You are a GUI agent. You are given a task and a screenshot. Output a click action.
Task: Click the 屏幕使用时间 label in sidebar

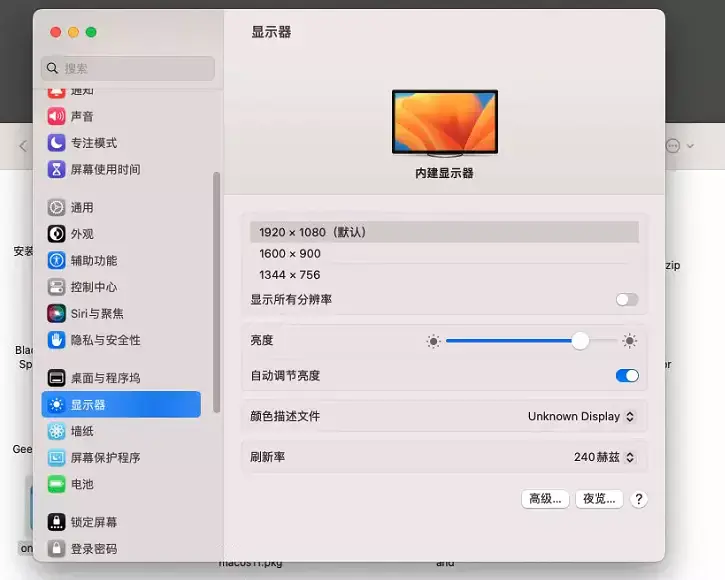coord(105,169)
